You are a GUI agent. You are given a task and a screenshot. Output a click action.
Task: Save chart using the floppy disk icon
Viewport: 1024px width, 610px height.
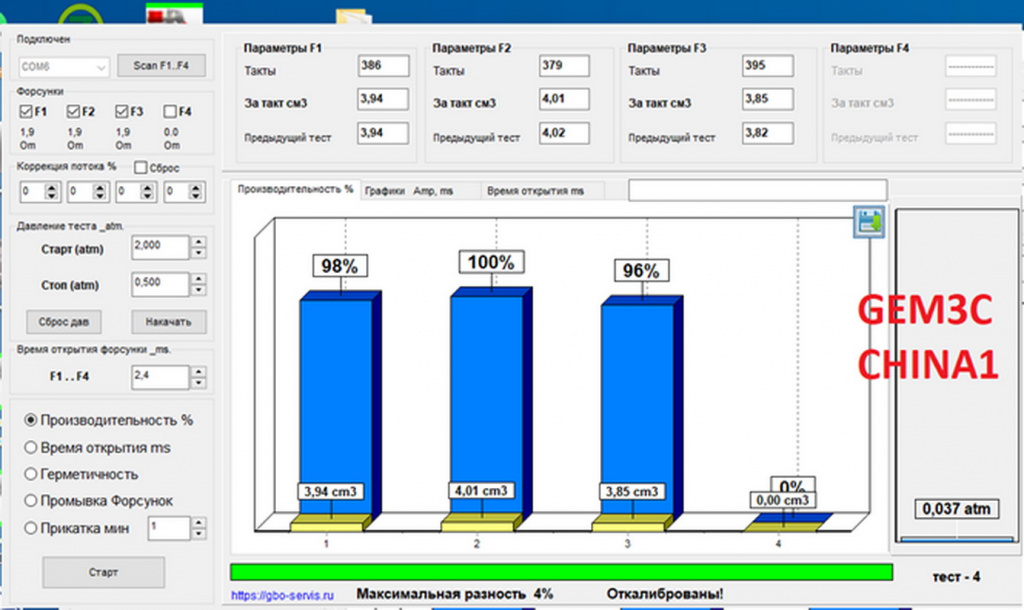pyautogui.click(x=869, y=221)
